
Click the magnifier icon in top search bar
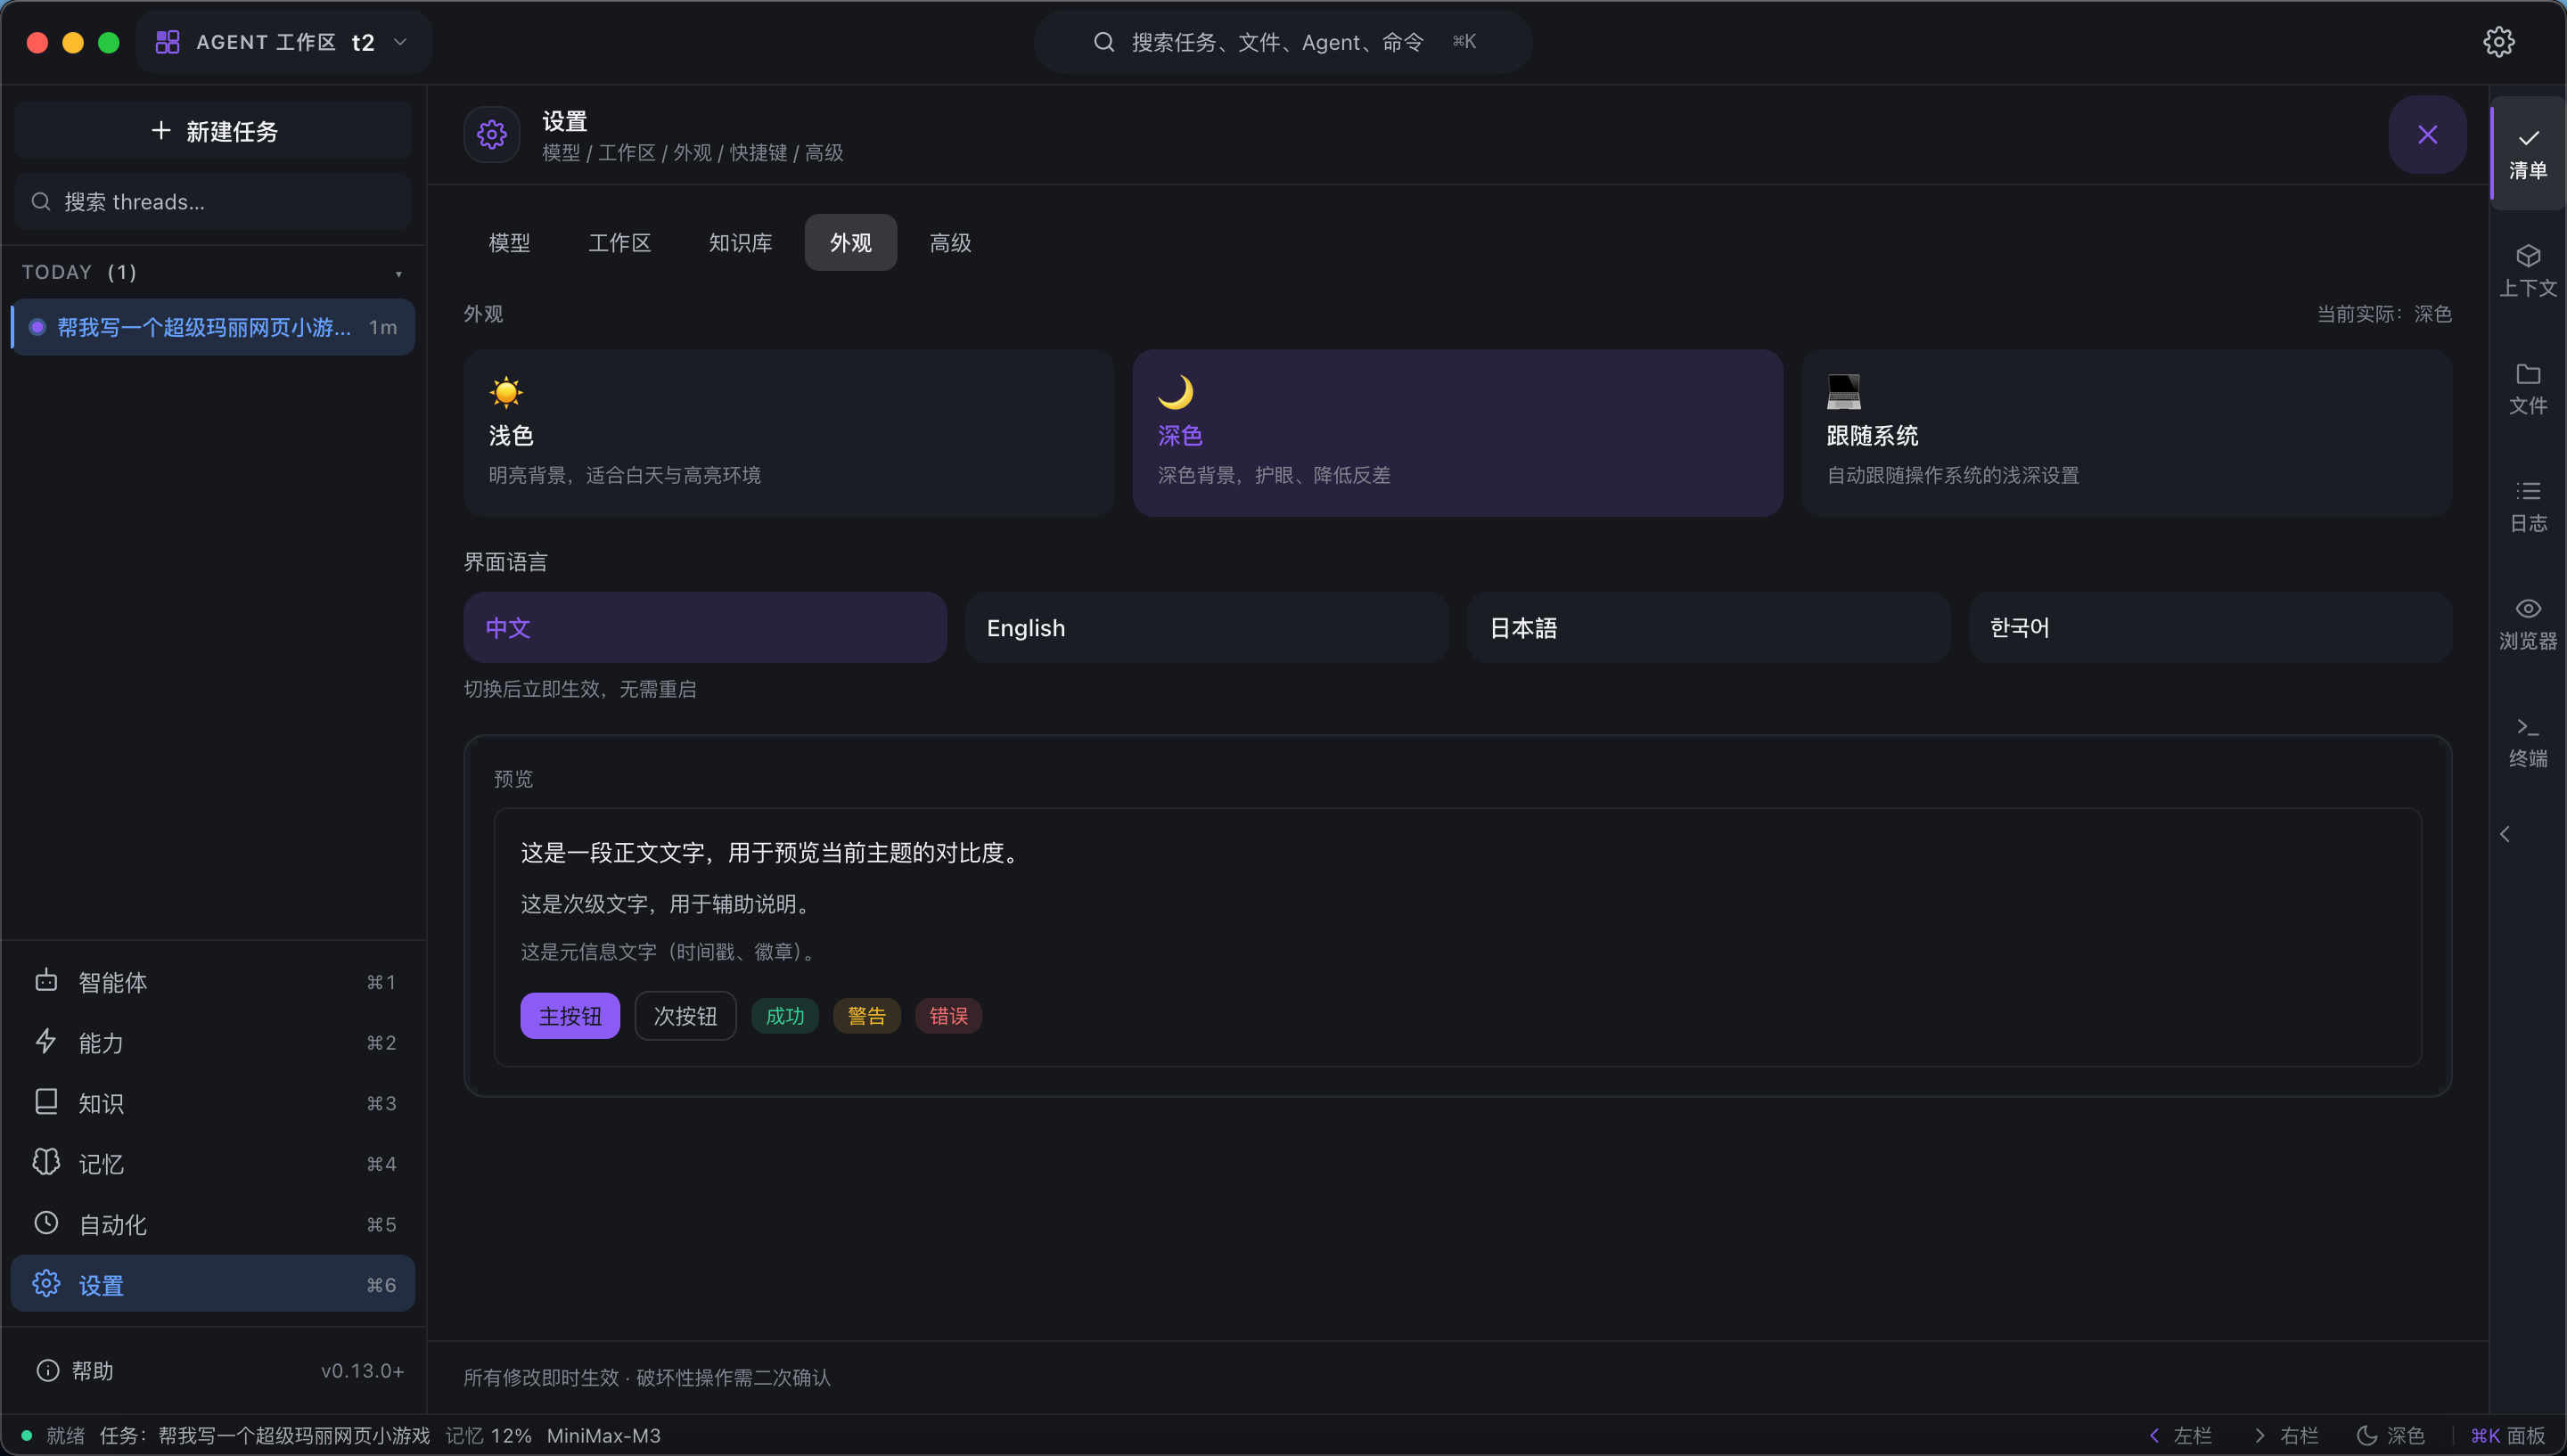tap(1103, 42)
